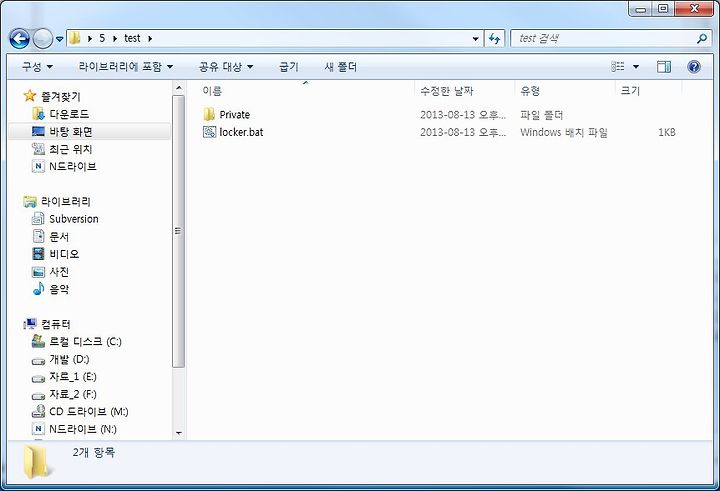Screen dimensions: 720x491
Task: Select the locker.bat file icon
Action: (x=209, y=132)
